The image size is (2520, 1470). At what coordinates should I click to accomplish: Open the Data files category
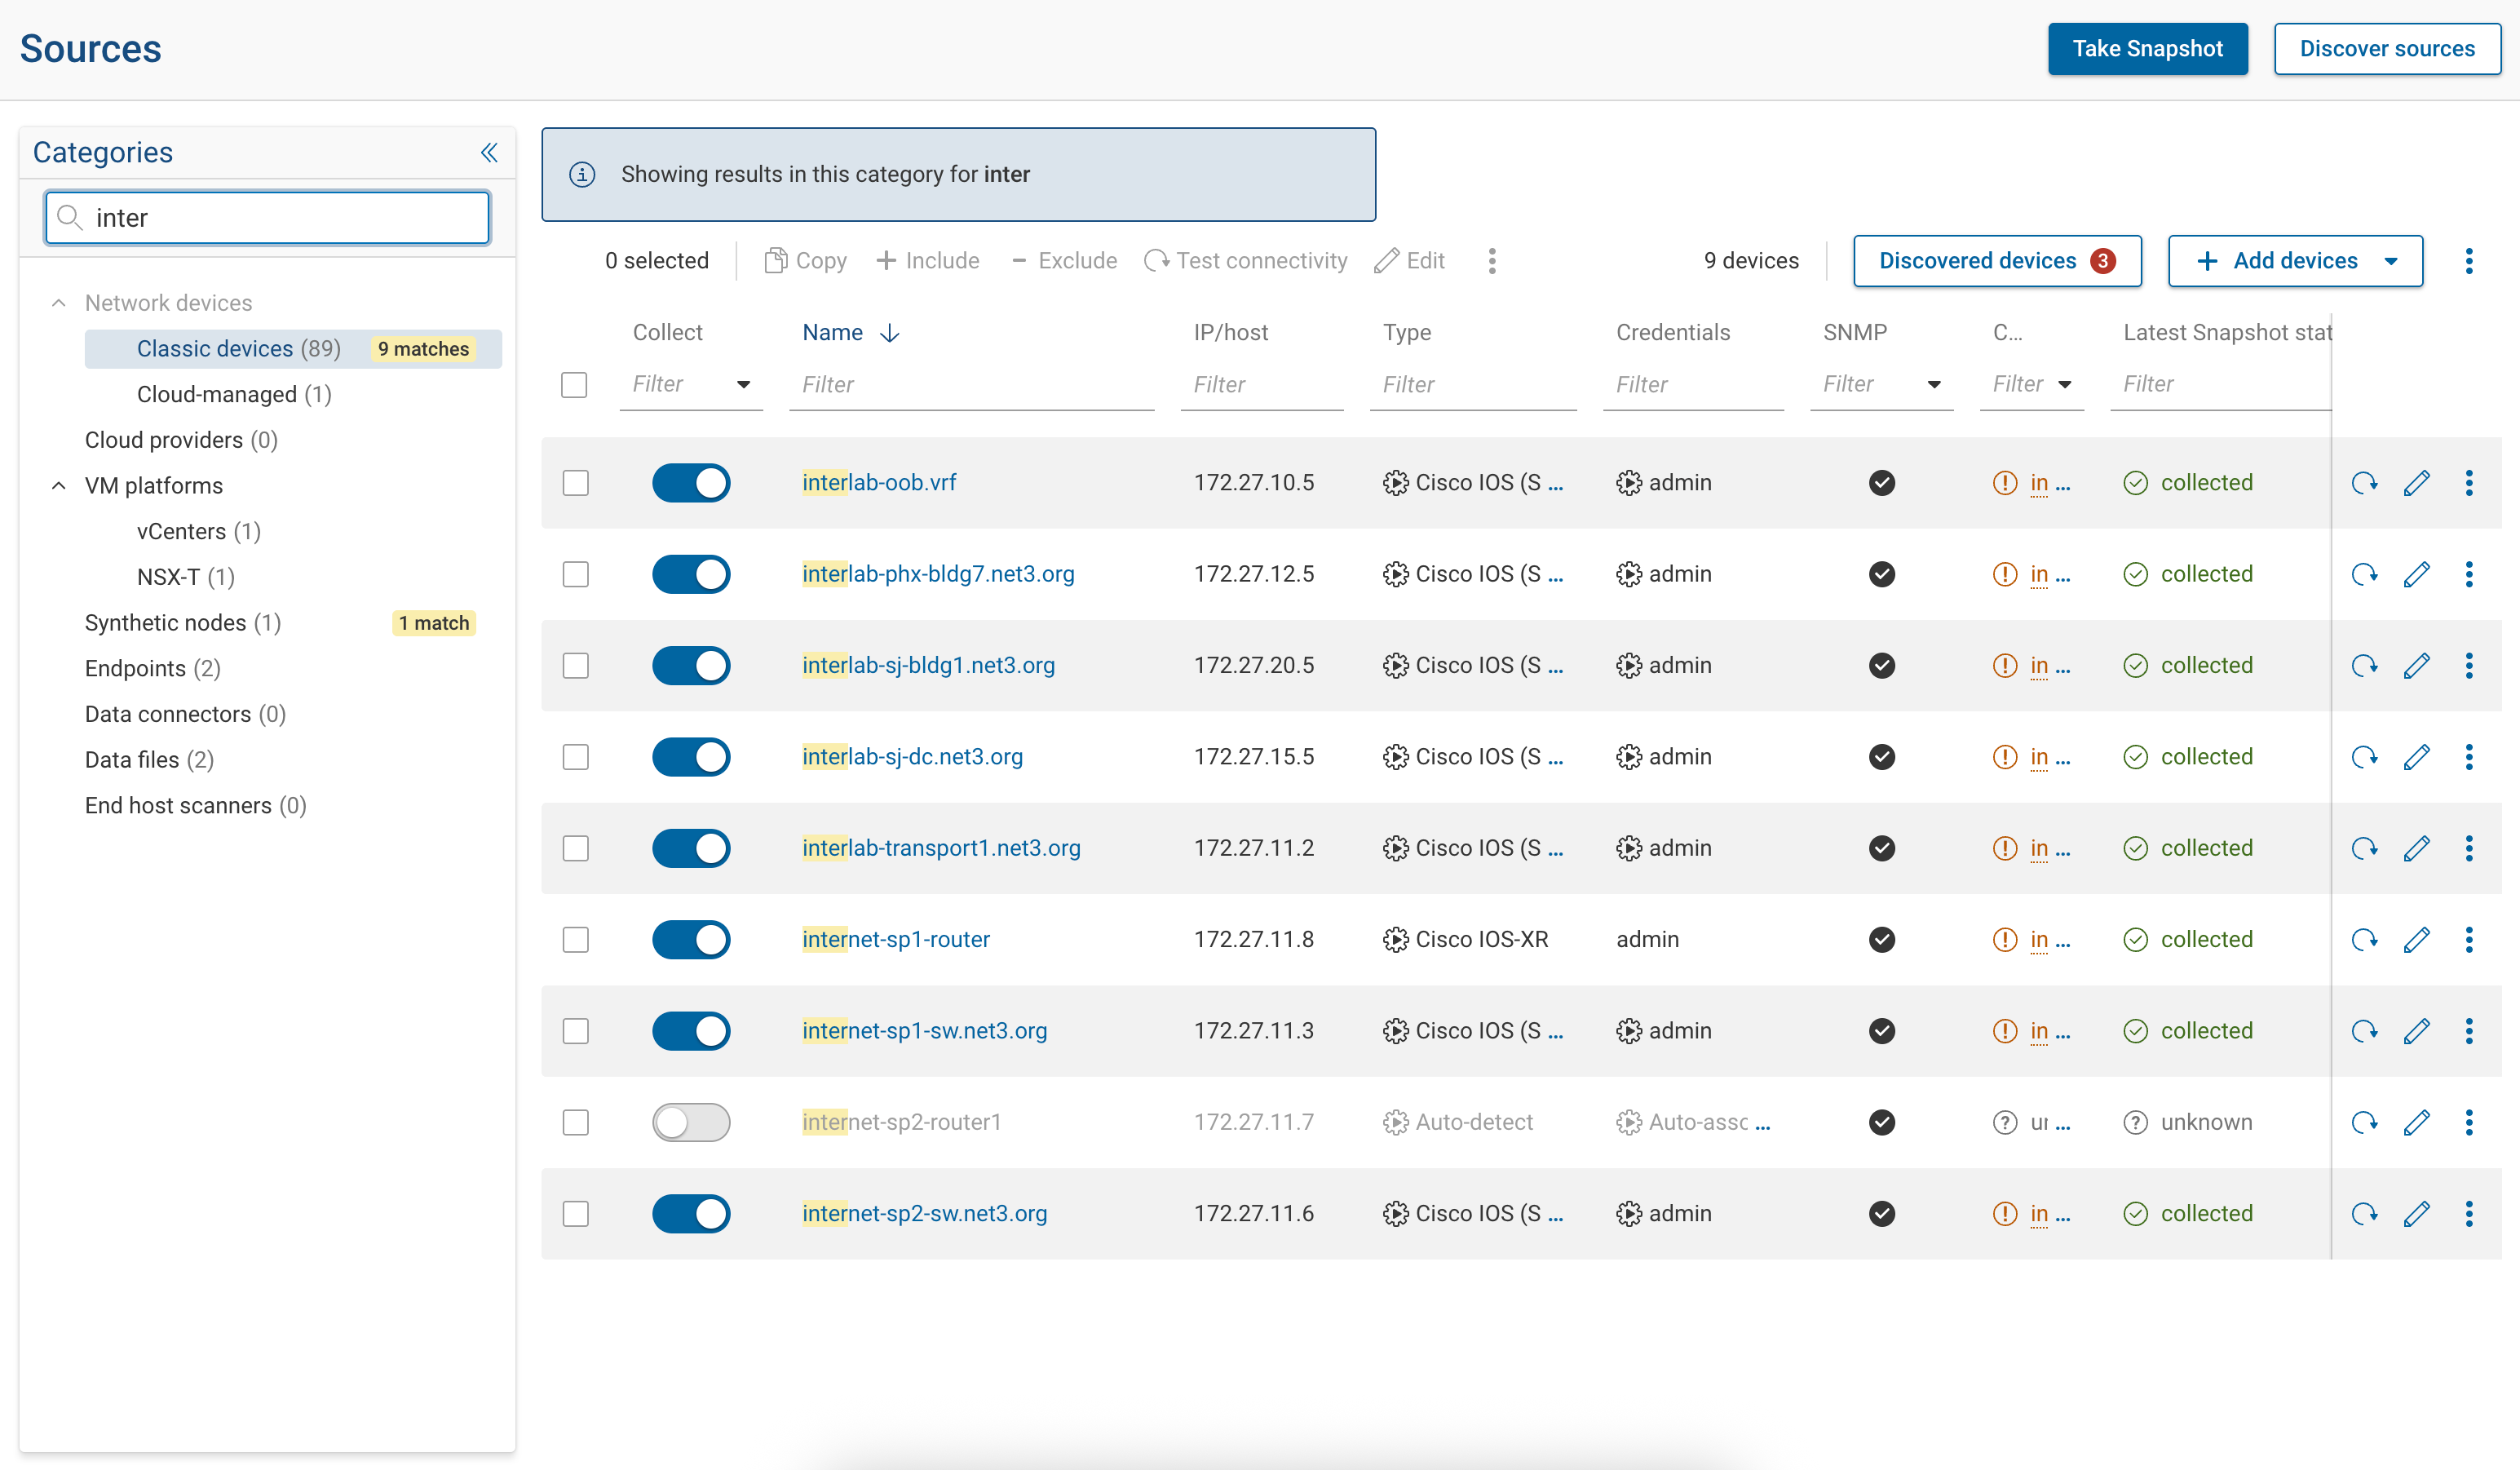[149, 760]
